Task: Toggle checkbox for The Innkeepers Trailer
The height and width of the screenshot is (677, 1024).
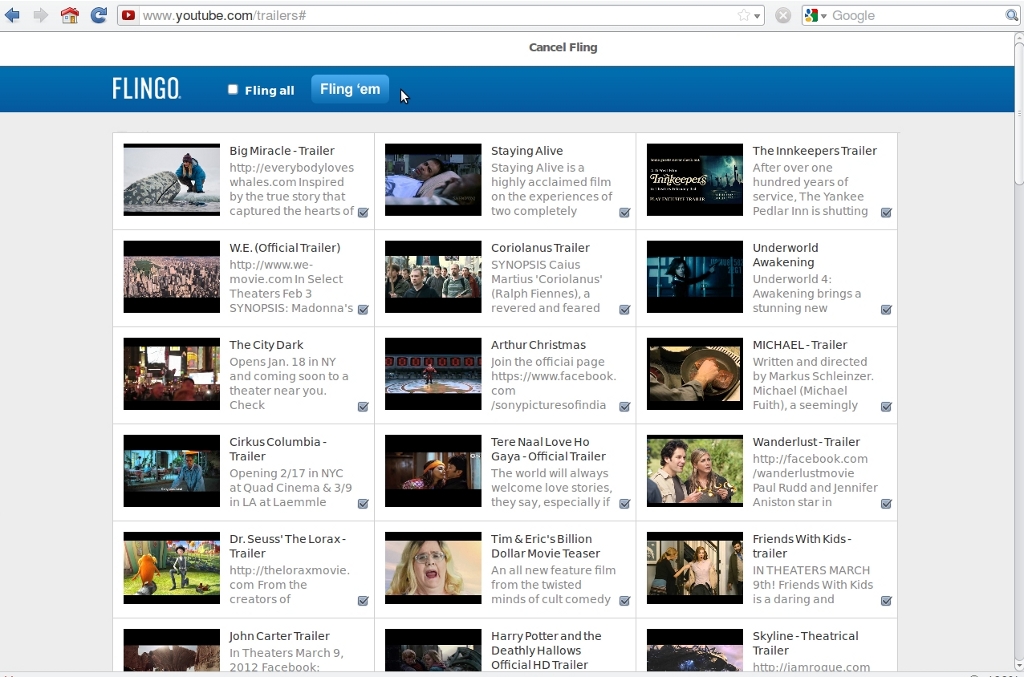Action: (886, 212)
